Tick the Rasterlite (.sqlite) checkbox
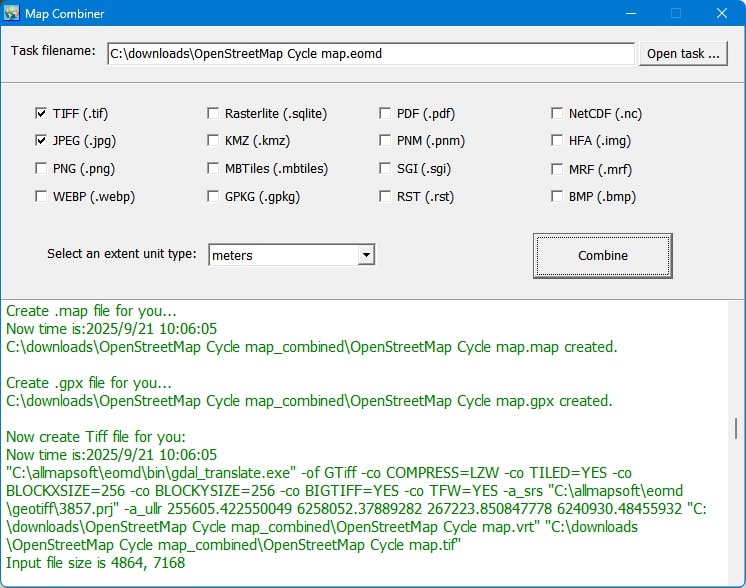Screen dimensions: 746x588 [213, 113]
